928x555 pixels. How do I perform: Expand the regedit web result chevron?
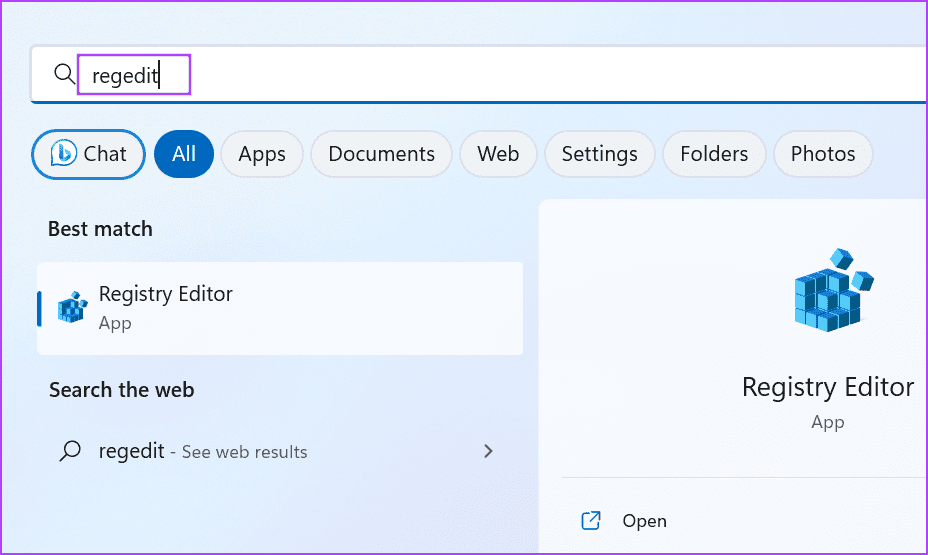pos(488,451)
